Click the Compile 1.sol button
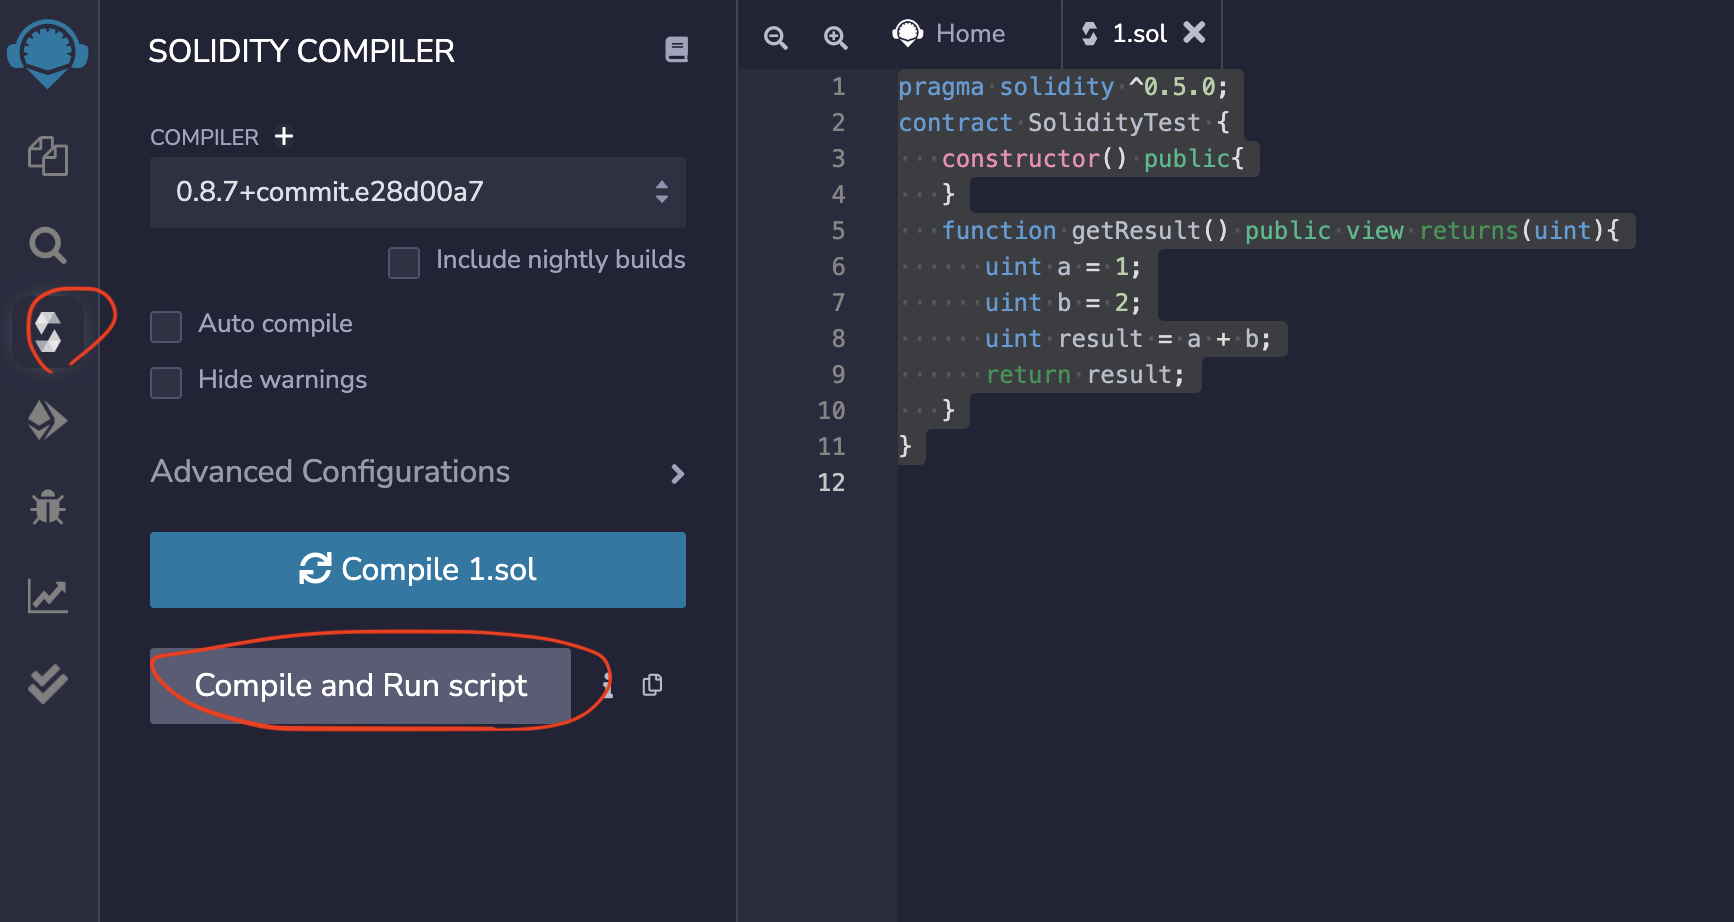Image resolution: width=1734 pixels, height=922 pixels. click(418, 570)
